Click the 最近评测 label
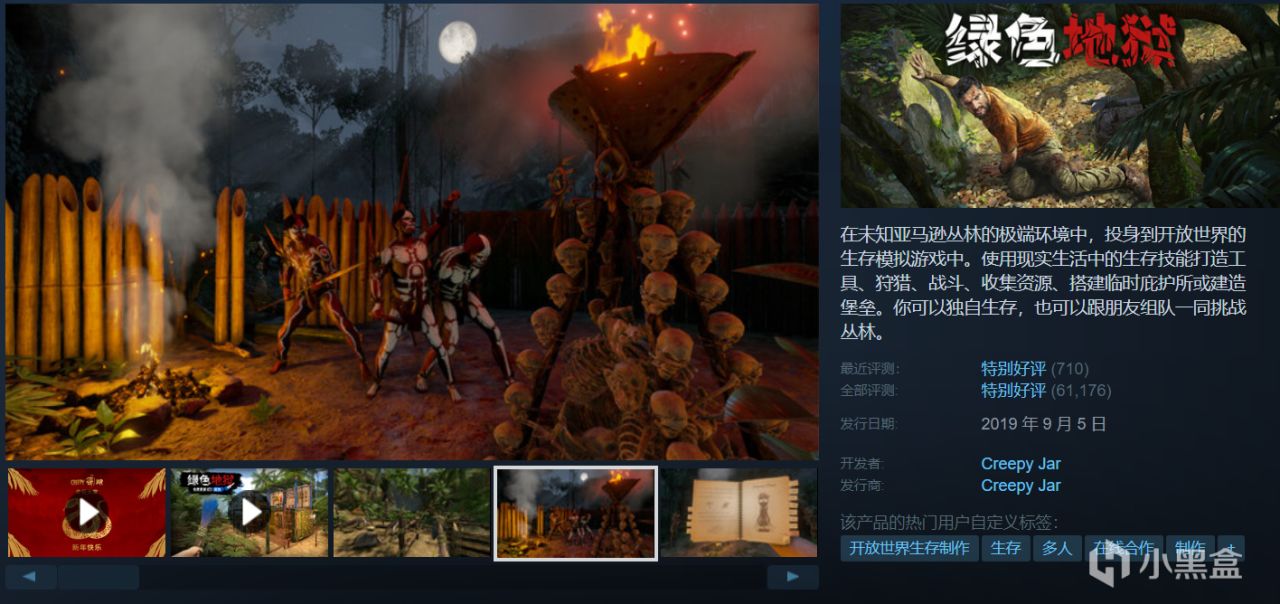The height and width of the screenshot is (604, 1280). pos(869,369)
